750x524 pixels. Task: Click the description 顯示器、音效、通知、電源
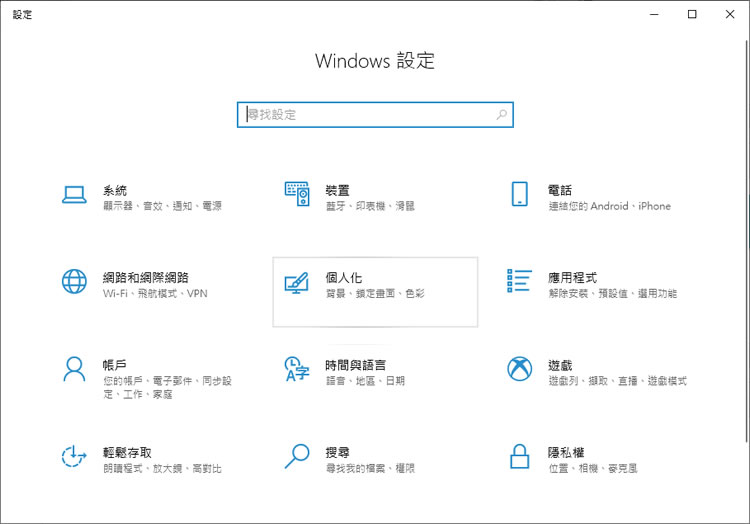[x=162, y=206]
